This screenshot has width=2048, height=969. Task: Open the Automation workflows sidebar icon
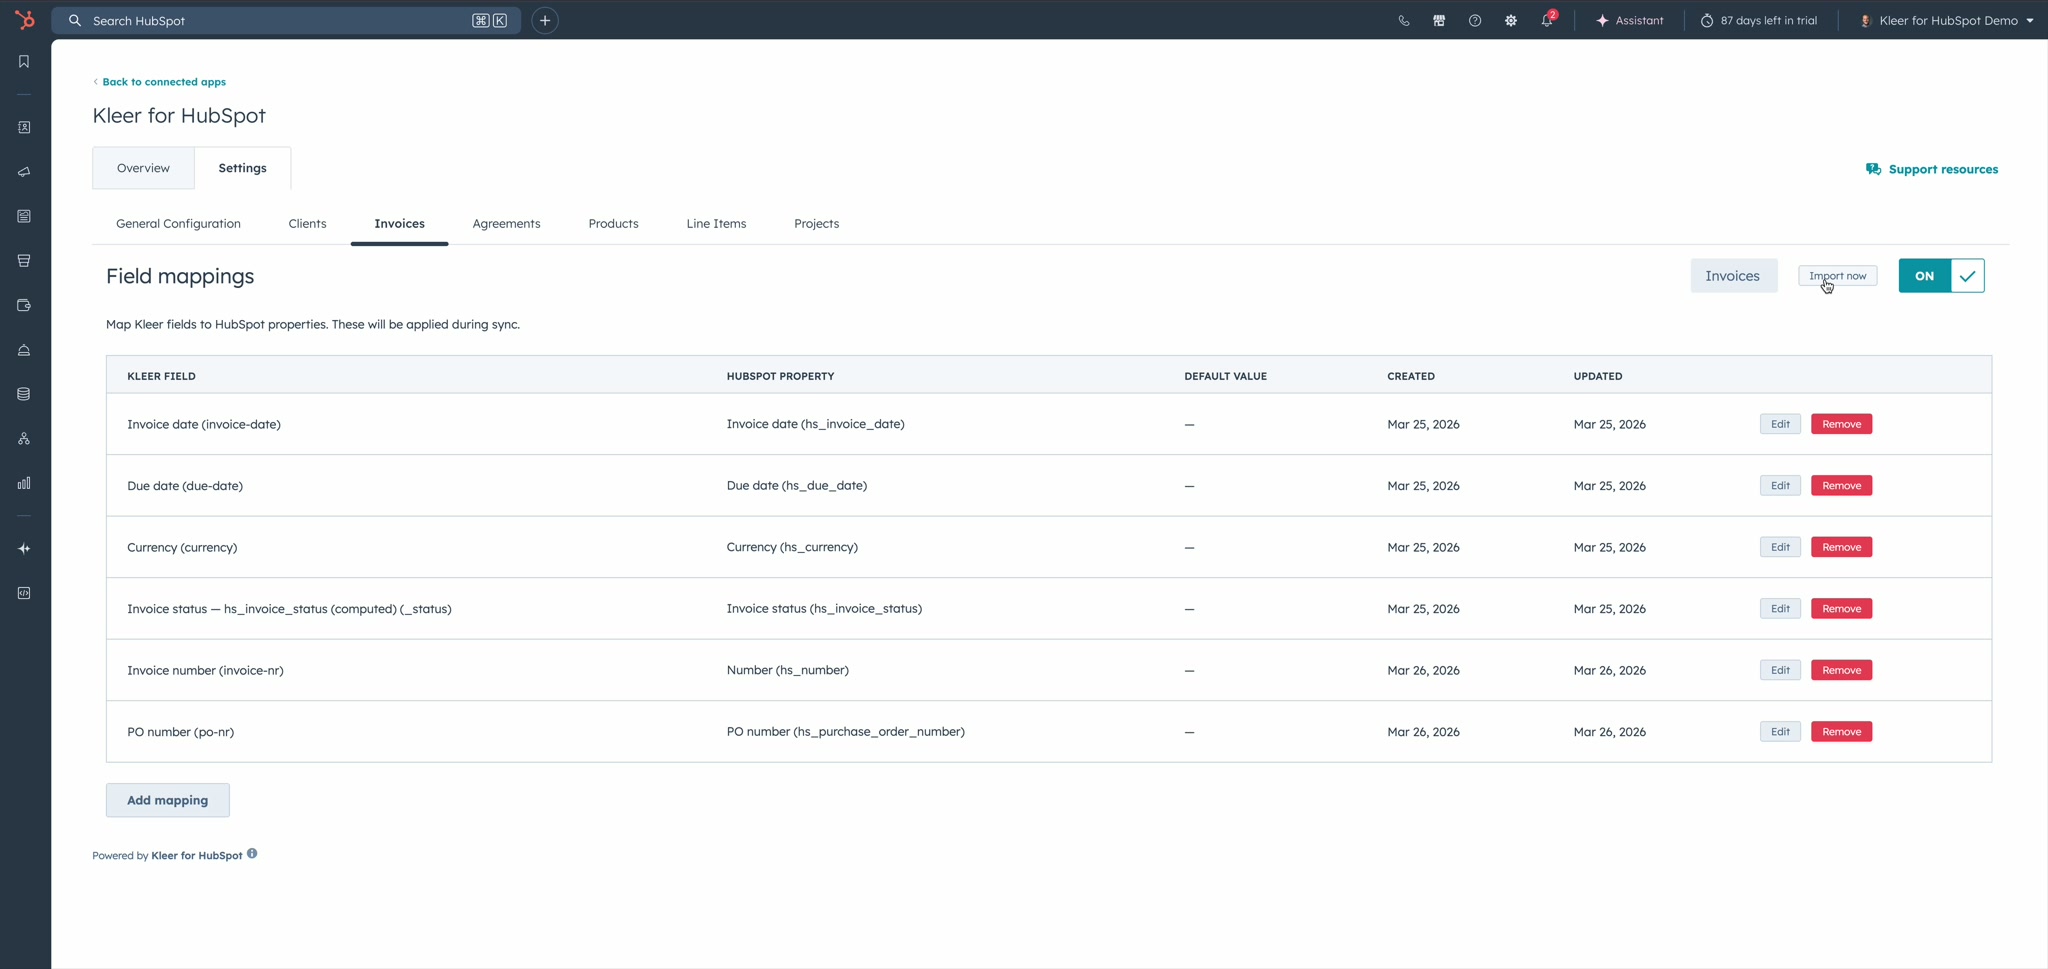pos(24,439)
